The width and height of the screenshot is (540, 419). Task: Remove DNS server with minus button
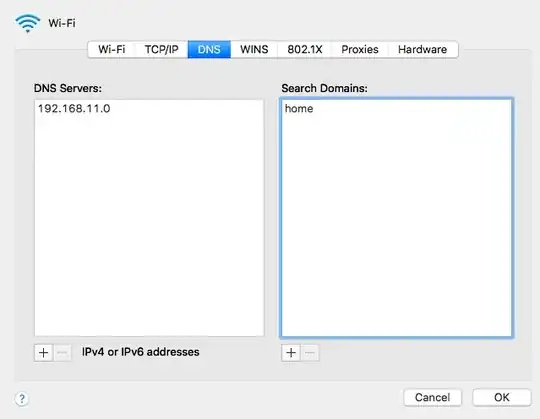coord(62,353)
